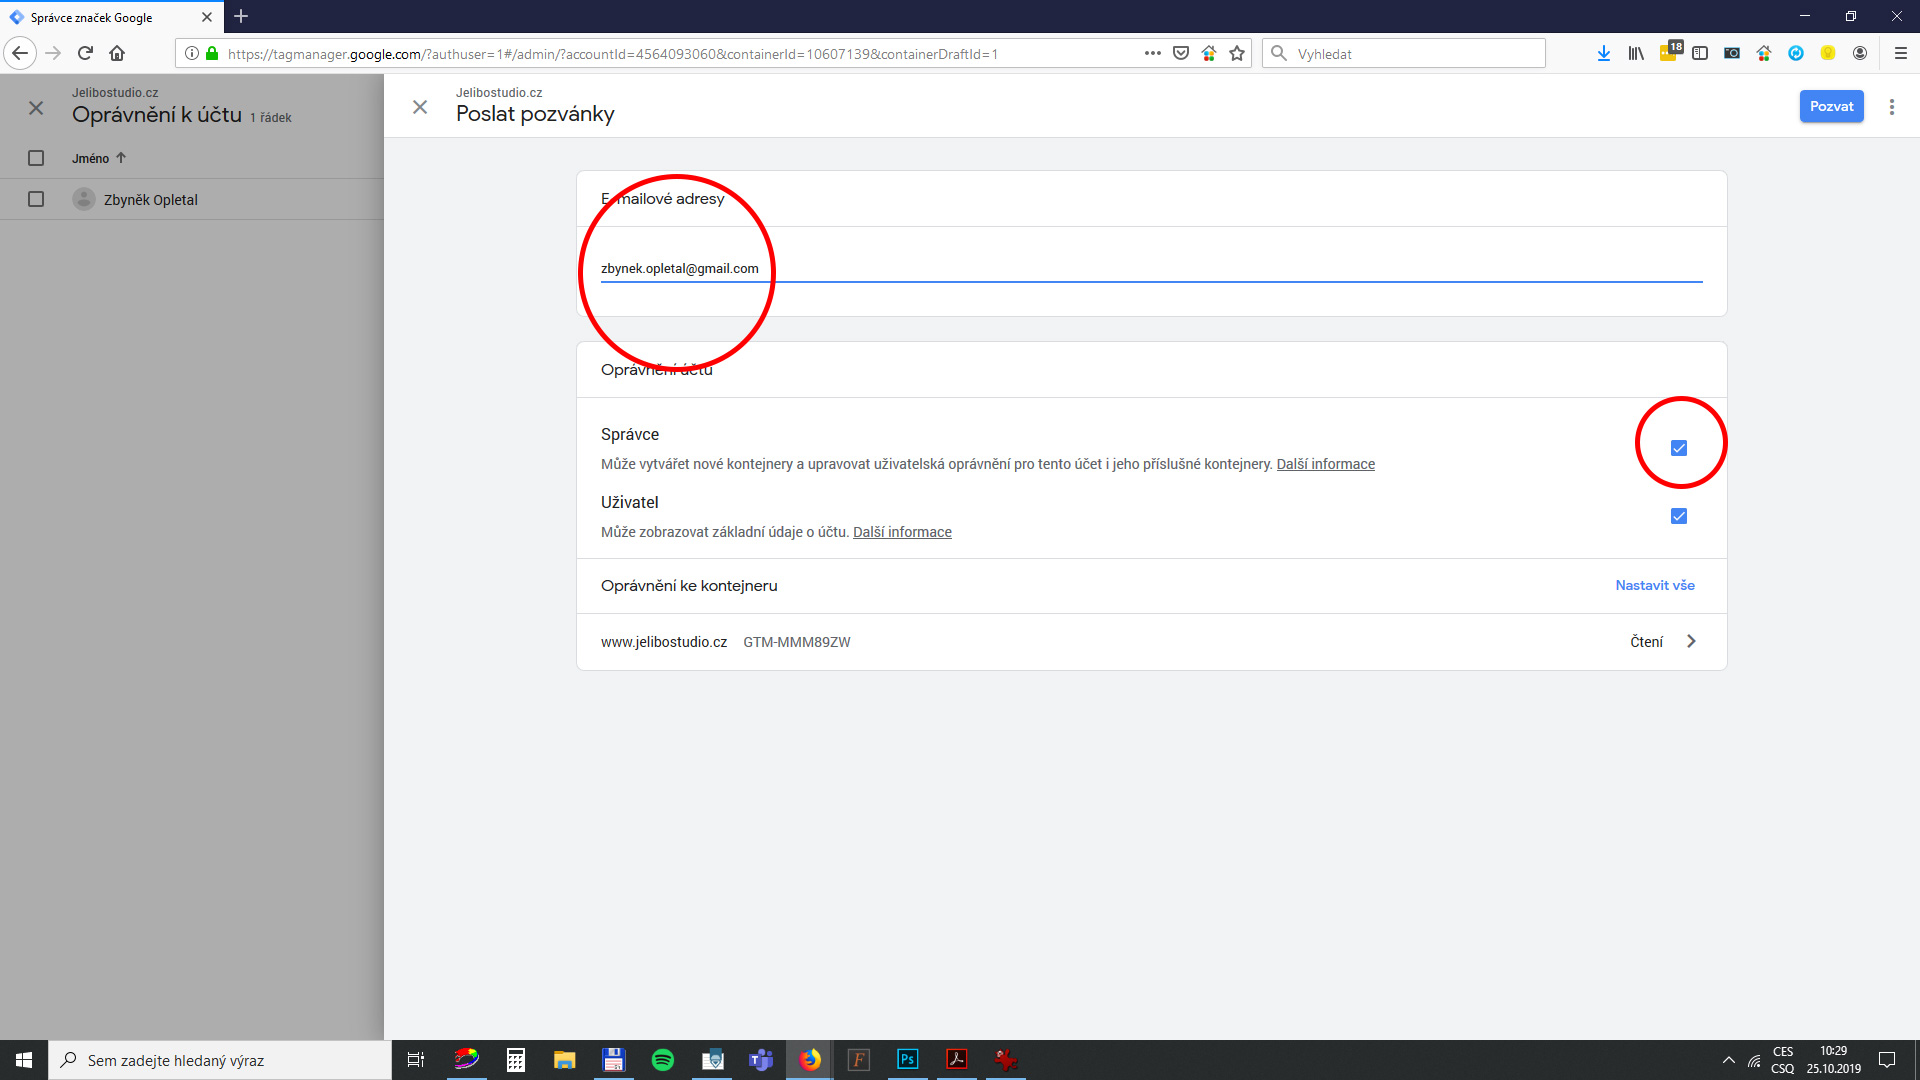Take a screenshot with camera icon
This screenshot has width=1920, height=1080.
click(1732, 53)
